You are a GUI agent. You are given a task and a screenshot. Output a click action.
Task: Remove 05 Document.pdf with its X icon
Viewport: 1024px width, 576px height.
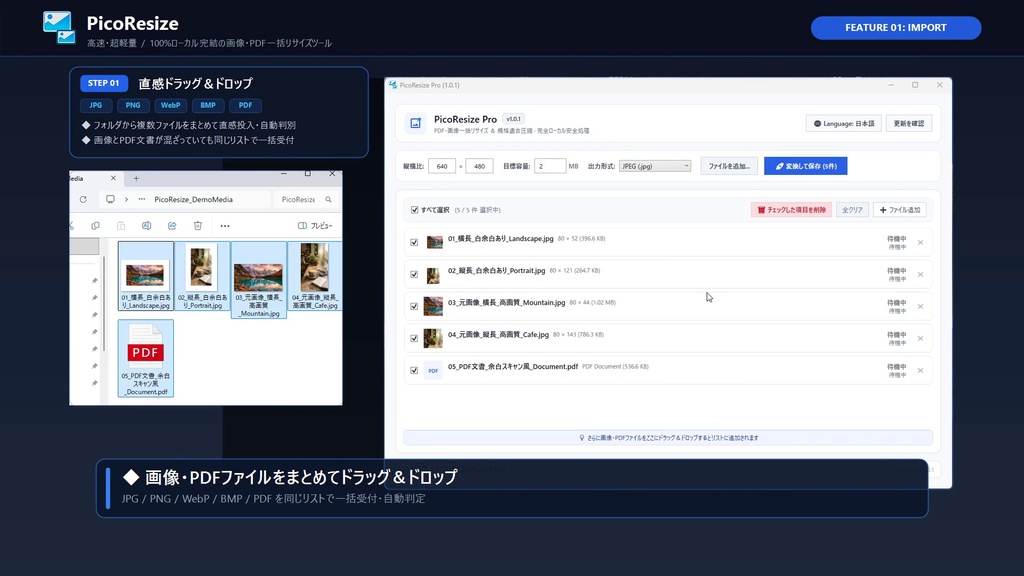click(x=920, y=370)
